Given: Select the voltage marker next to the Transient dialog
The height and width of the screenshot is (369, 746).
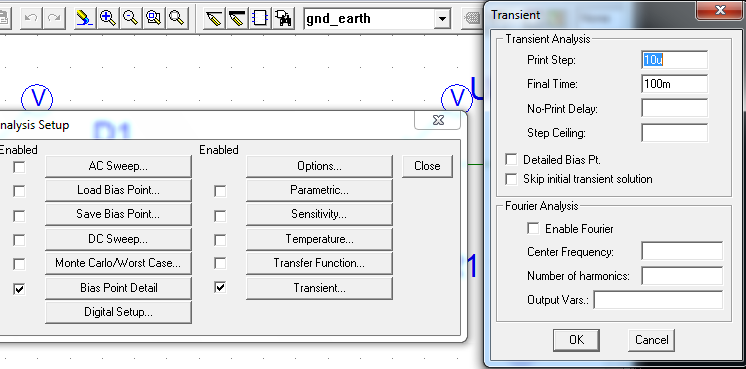Looking at the screenshot, I should click(x=457, y=99).
